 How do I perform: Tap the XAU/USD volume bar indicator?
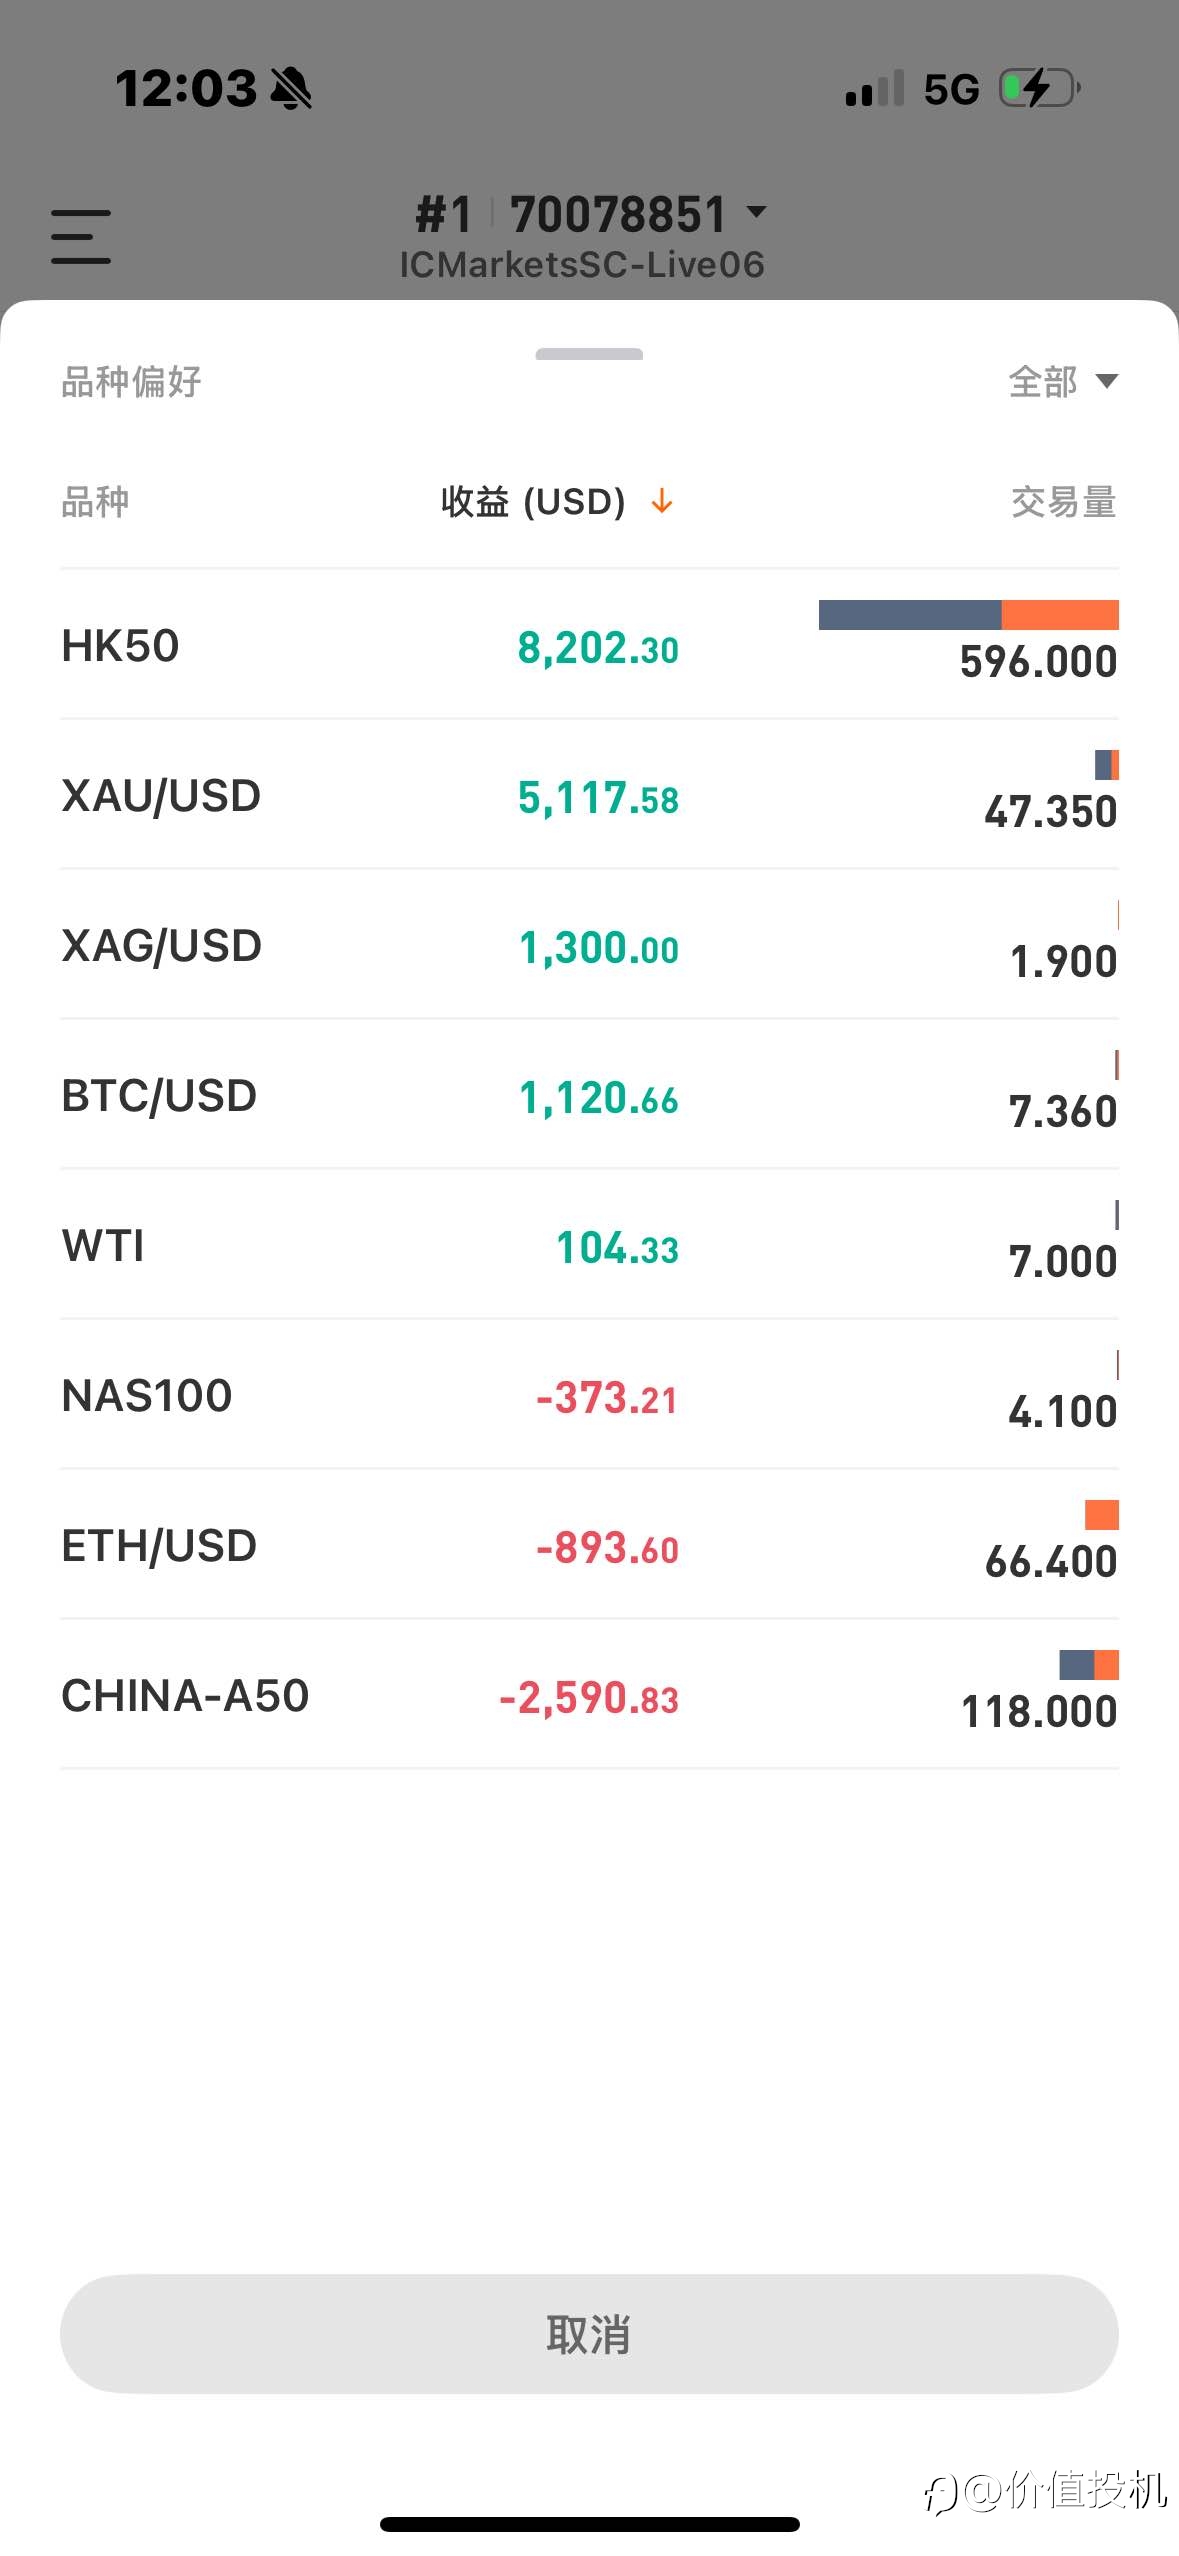1107,765
